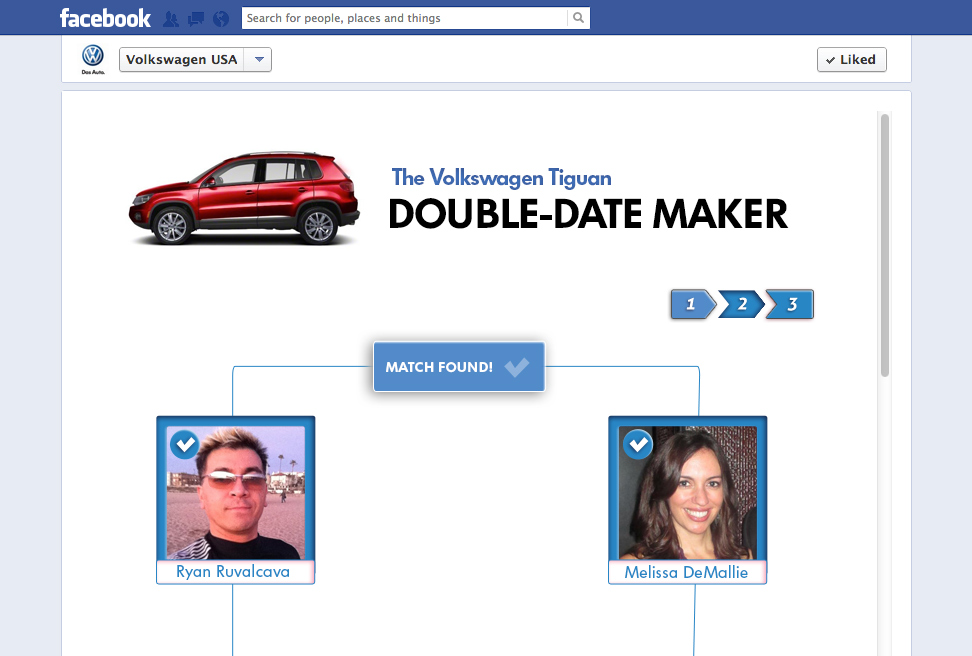Open the notifications globe icon
Viewport: 972px width, 656px height.
click(221, 19)
